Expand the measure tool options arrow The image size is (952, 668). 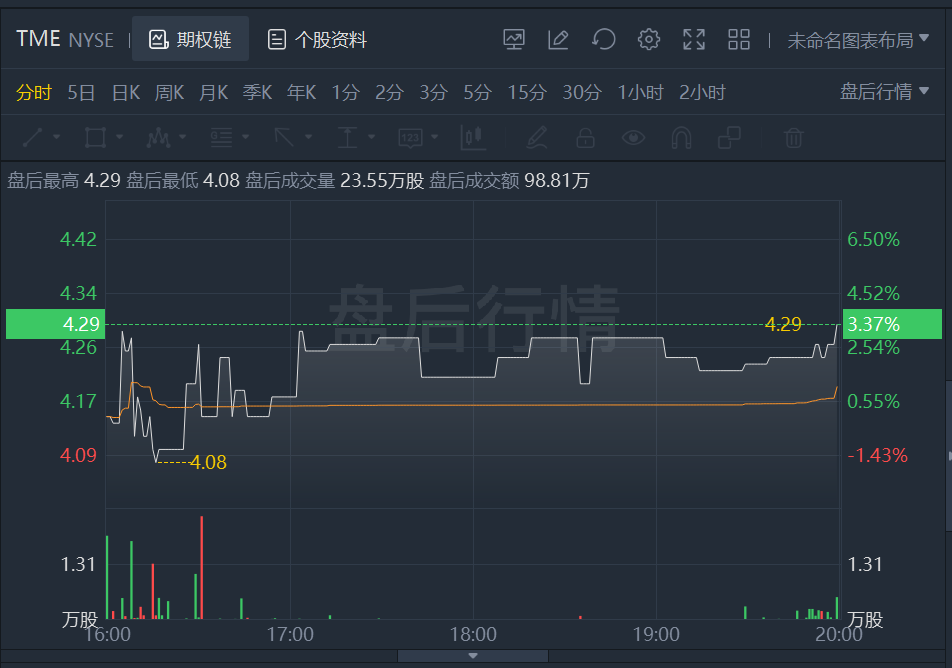point(372,137)
